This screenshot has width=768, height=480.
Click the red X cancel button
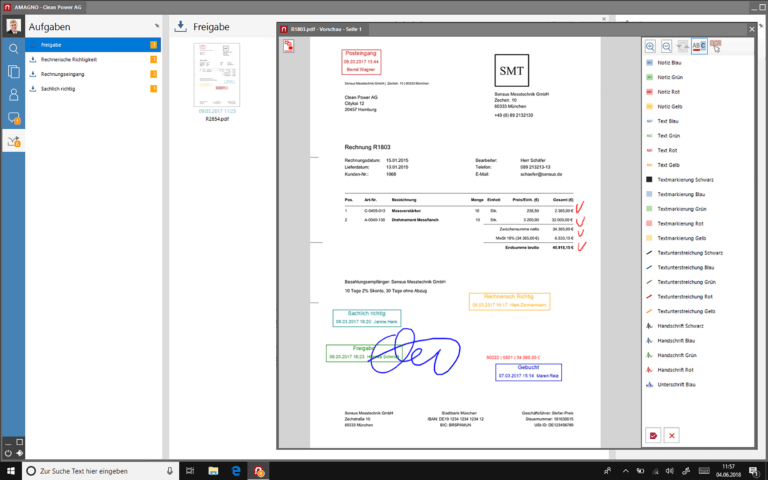pos(672,435)
